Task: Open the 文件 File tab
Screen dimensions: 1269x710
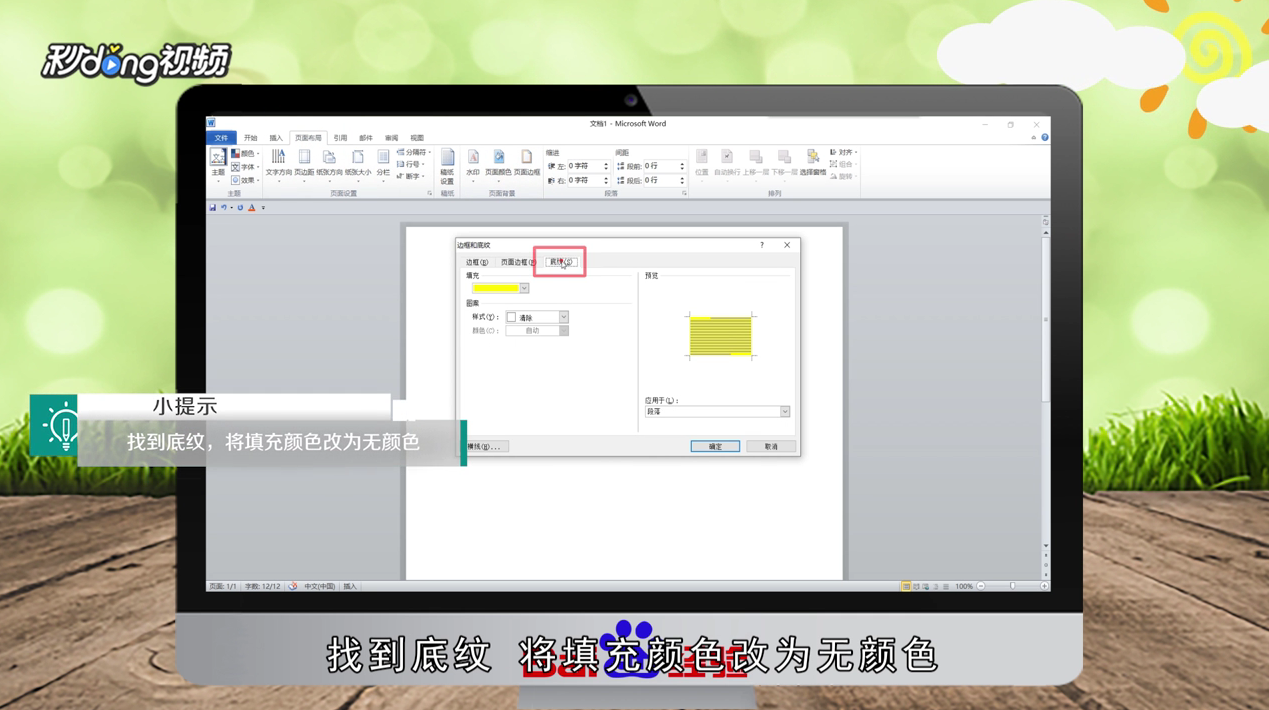Action: [x=221, y=138]
